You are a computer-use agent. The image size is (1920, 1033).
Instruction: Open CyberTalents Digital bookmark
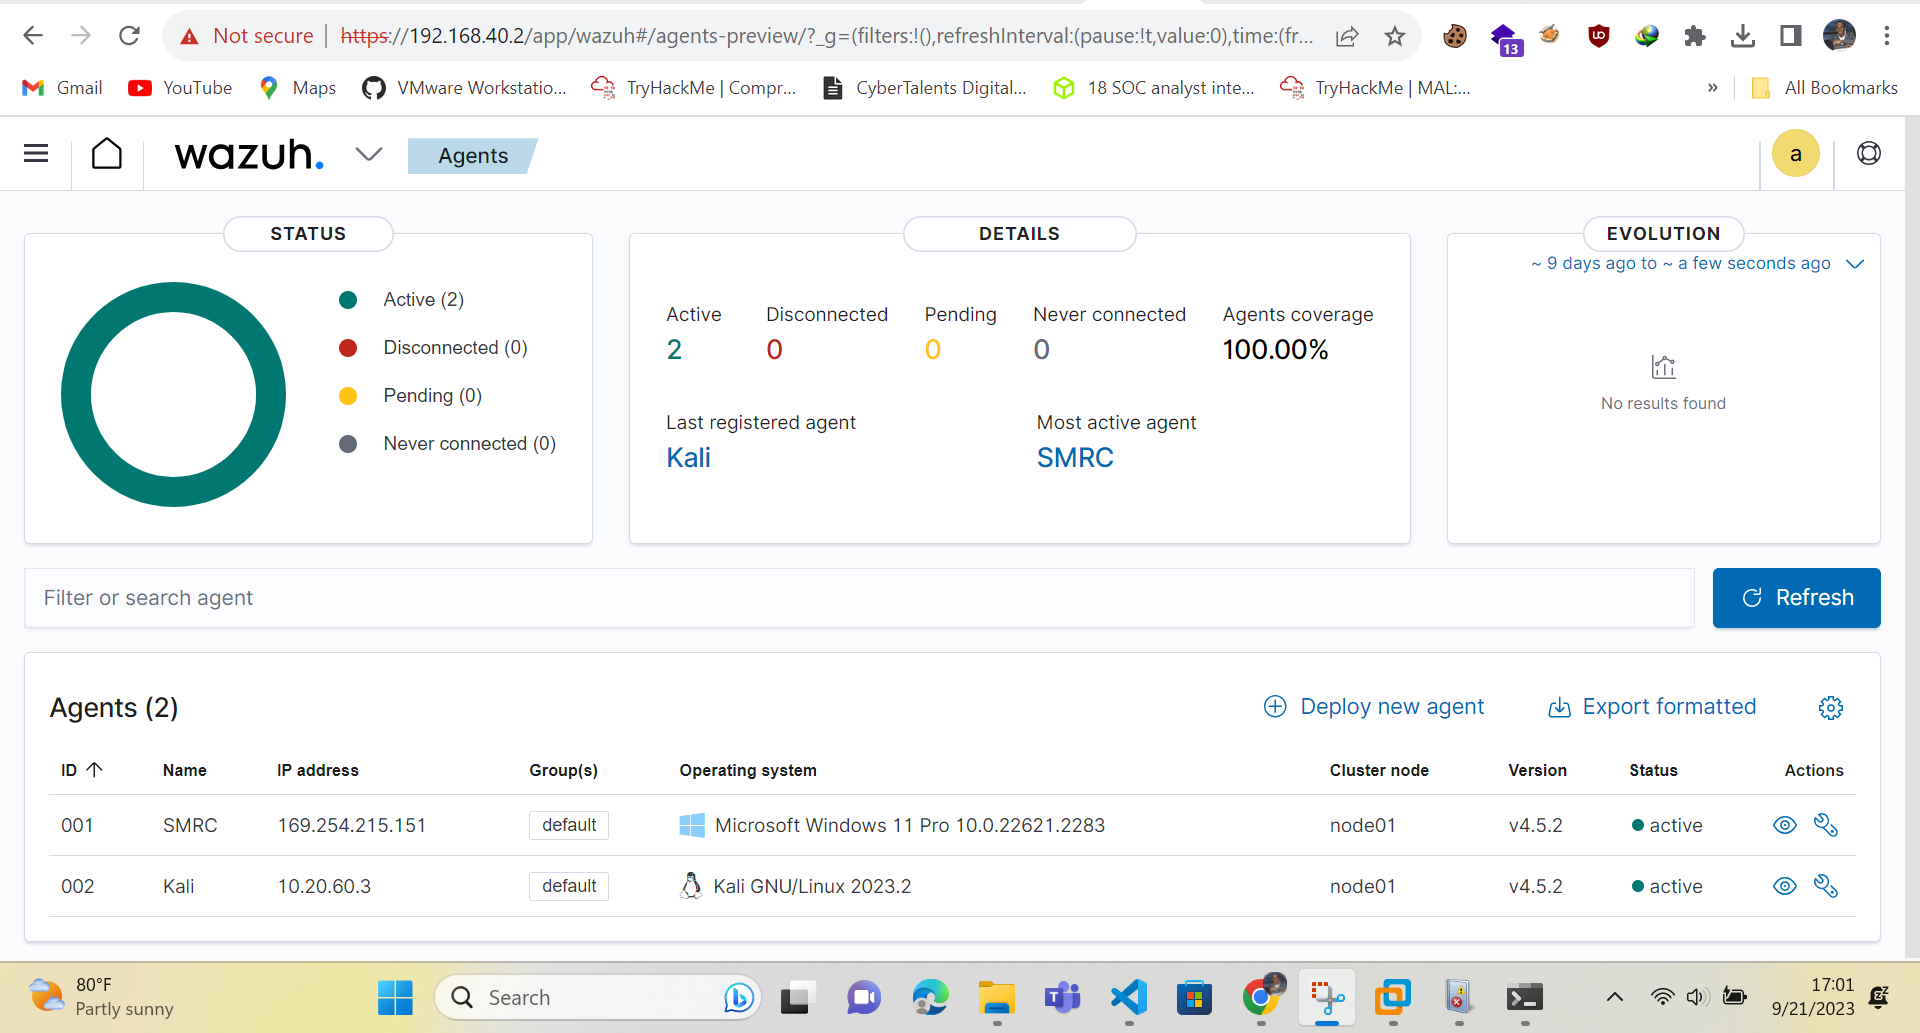click(925, 88)
